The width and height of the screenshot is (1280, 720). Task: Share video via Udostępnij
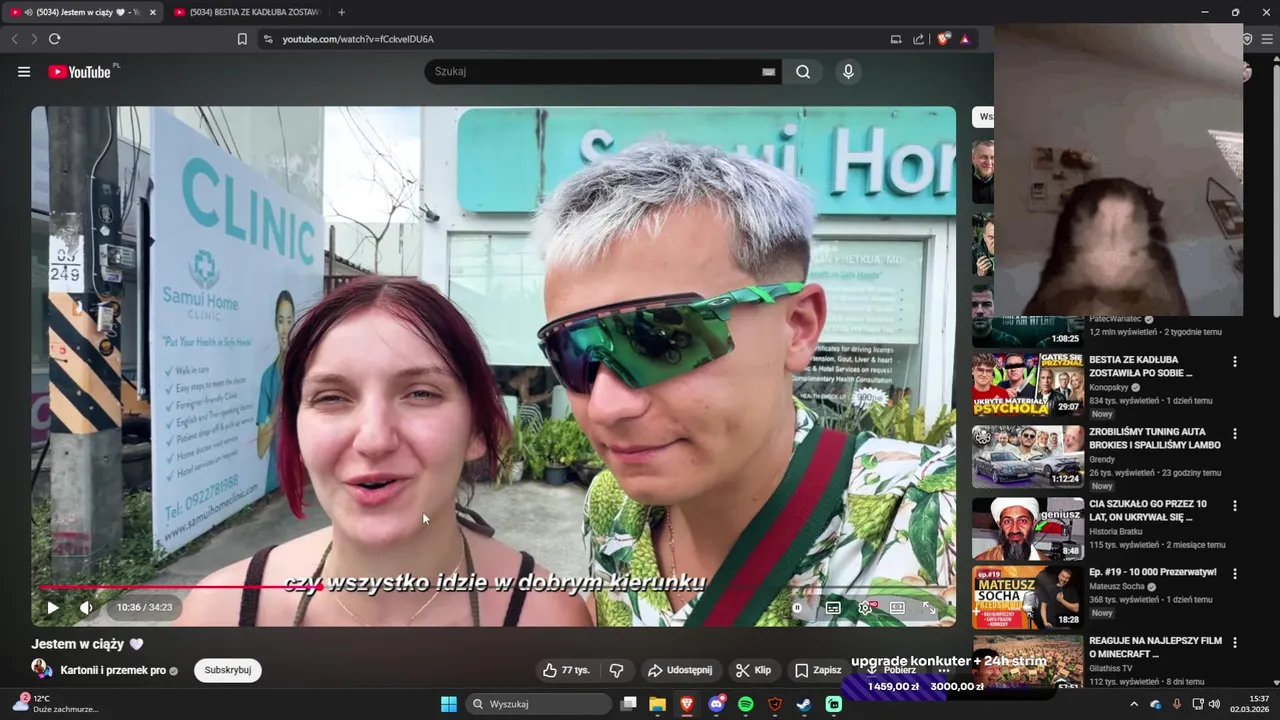coord(679,670)
